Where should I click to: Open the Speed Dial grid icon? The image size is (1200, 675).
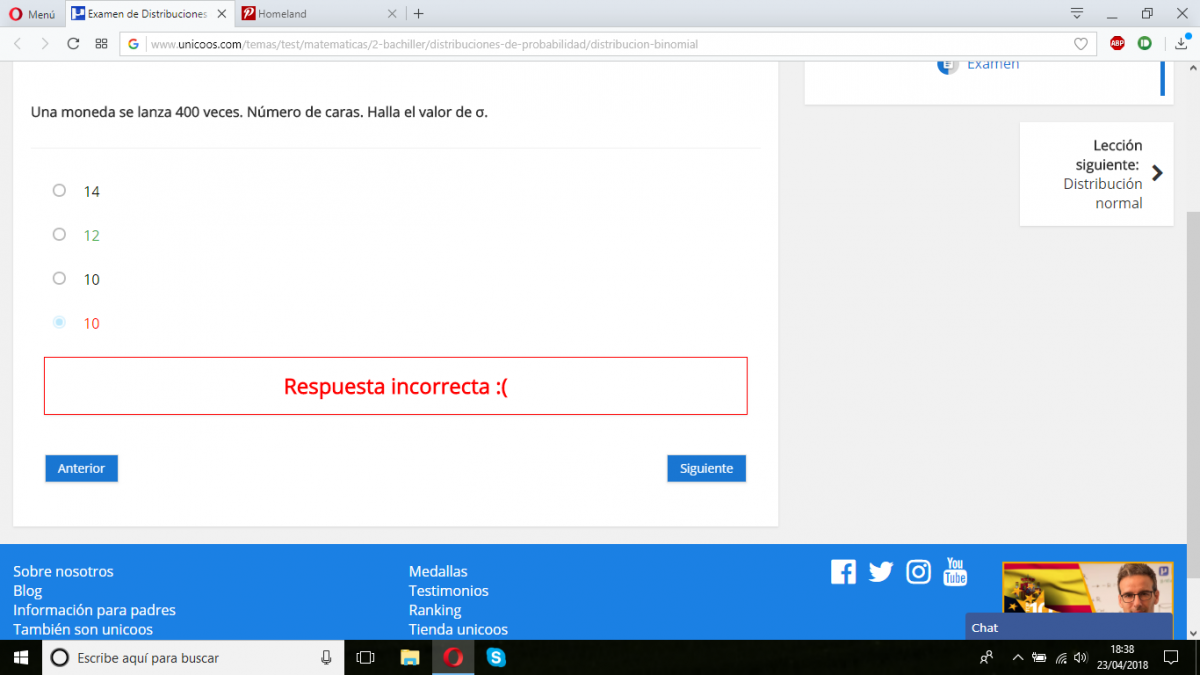pyautogui.click(x=101, y=44)
